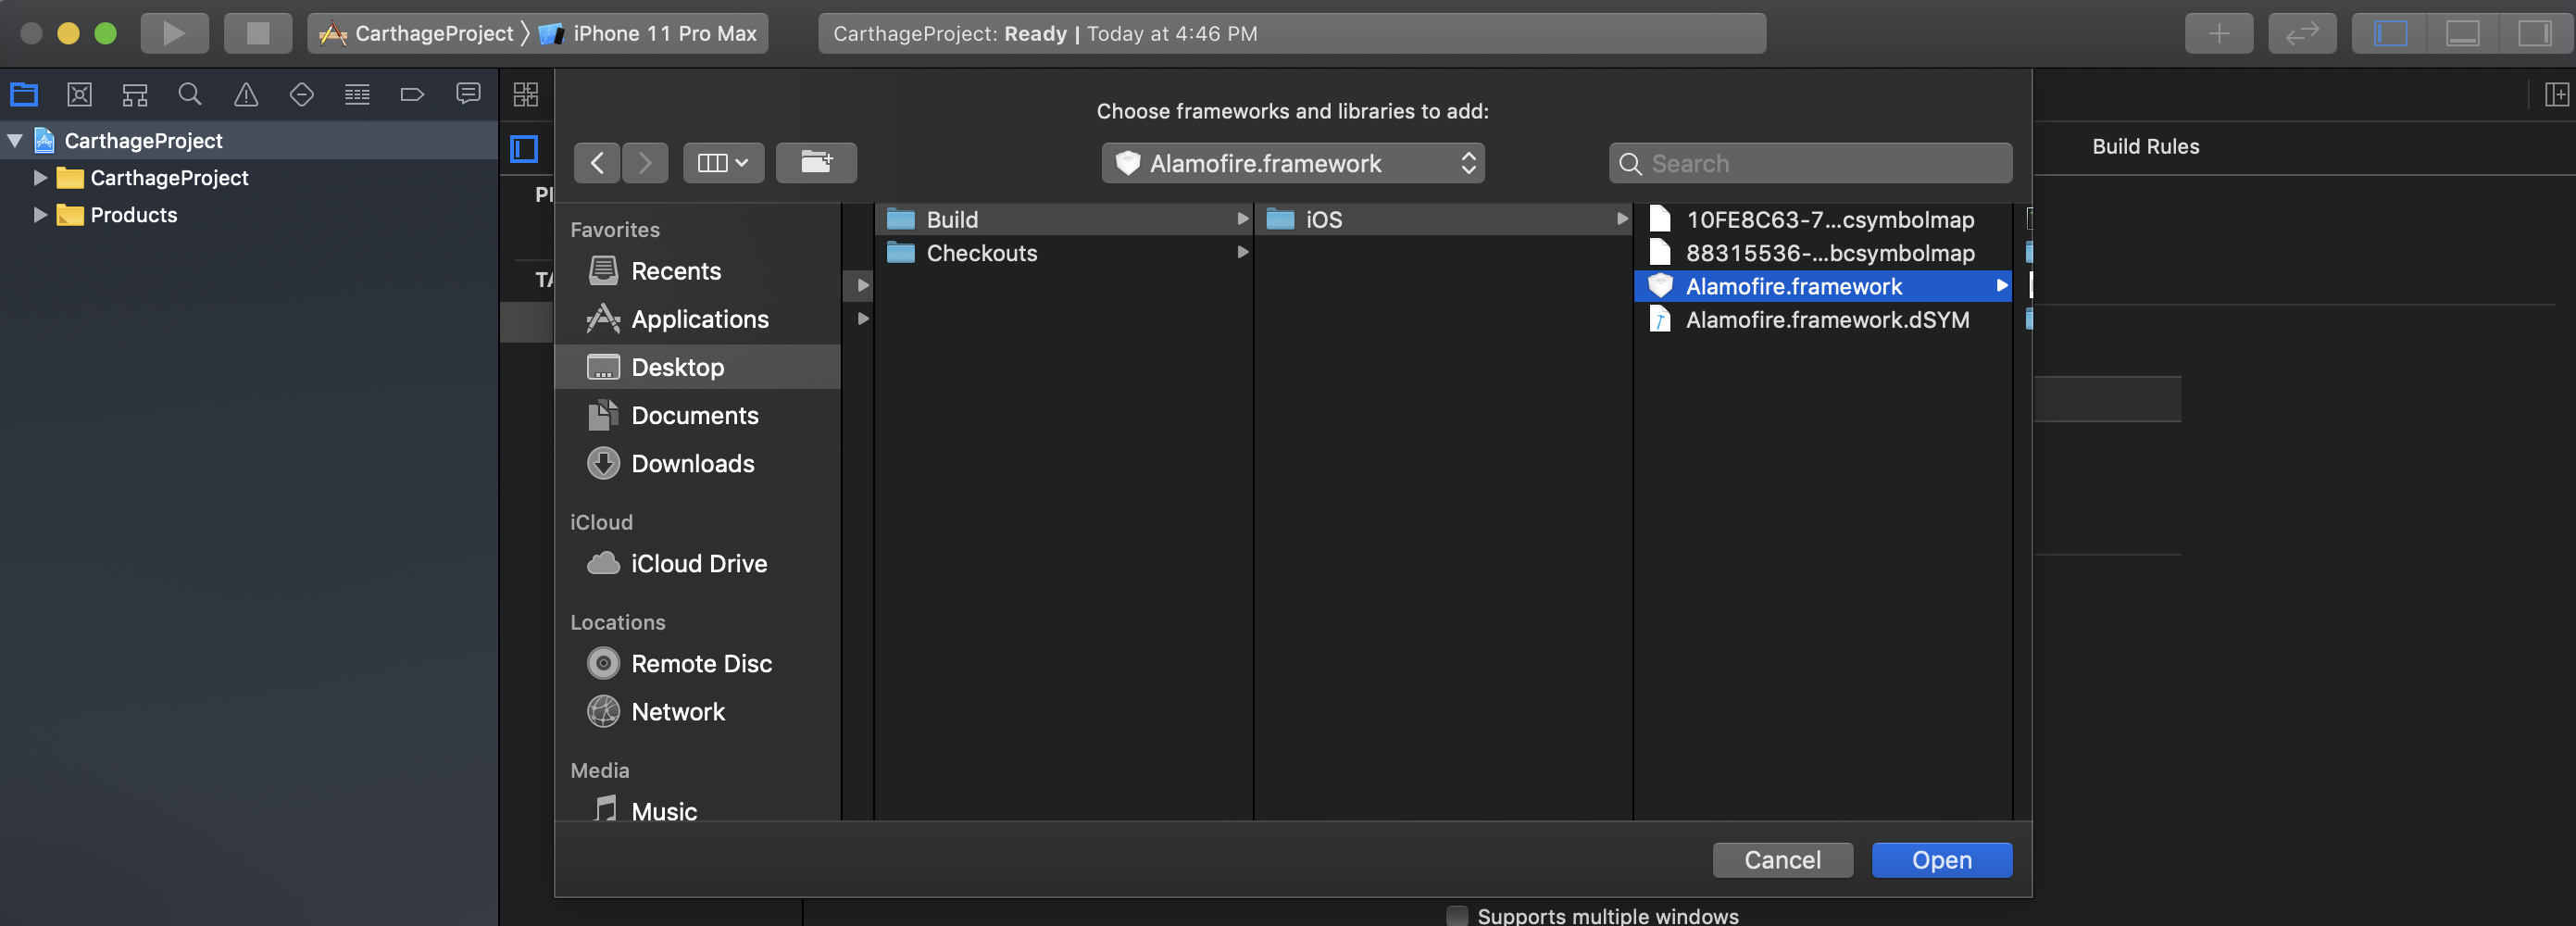The height and width of the screenshot is (926, 2576).
Task: Open the Breakpoint navigator icon
Action: pos(412,95)
